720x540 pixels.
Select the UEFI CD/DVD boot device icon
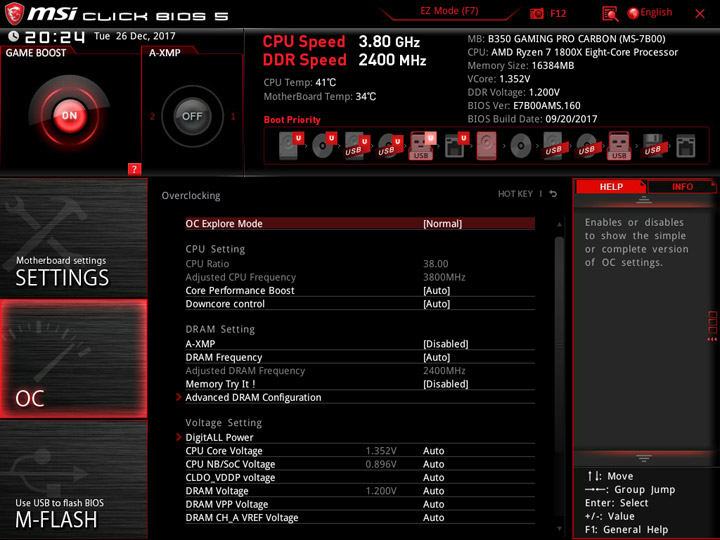click(324, 146)
